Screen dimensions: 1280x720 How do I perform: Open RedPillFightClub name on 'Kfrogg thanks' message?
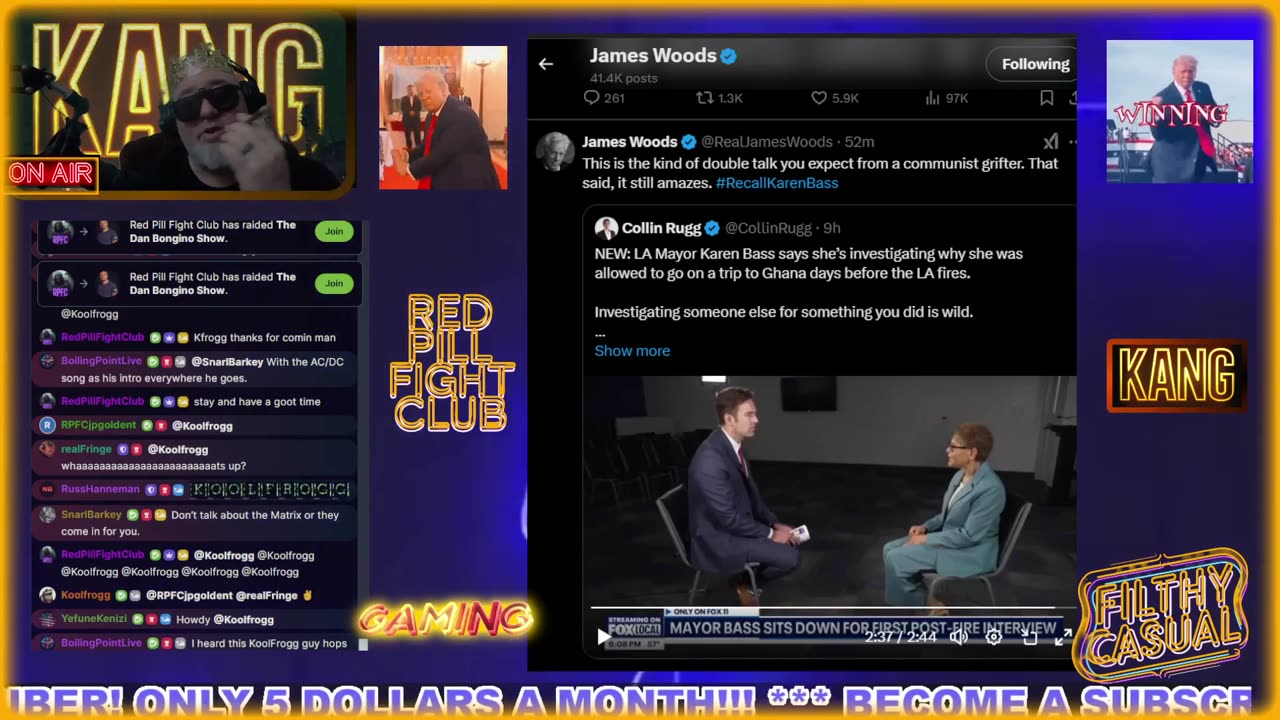(x=103, y=337)
